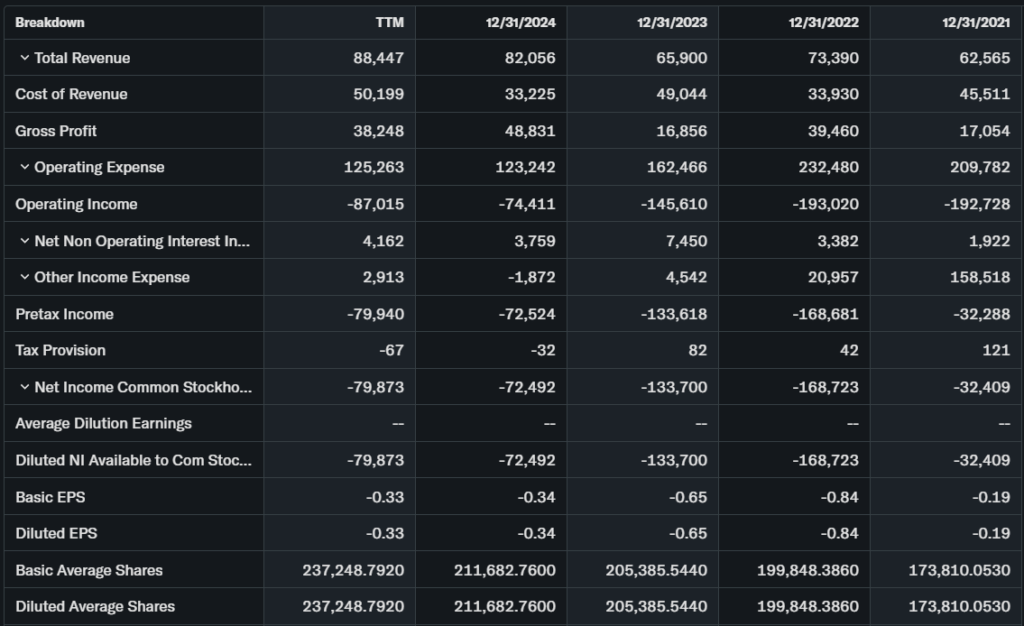Click the Breakdown column header
The image size is (1024, 626).
click(x=50, y=22)
